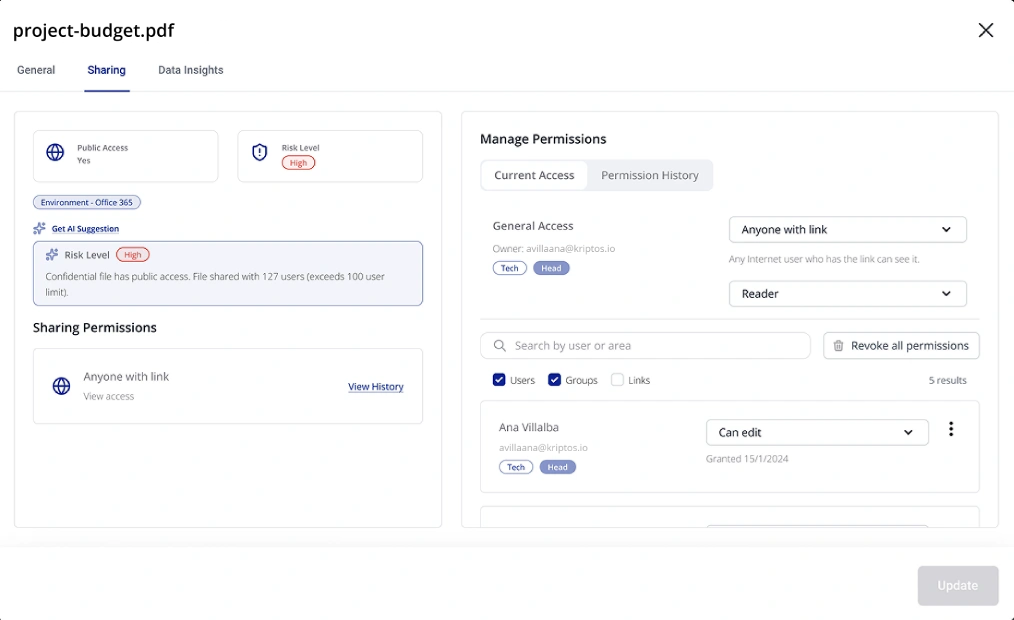Screen dimensions: 1014x620
Task: Open the Can edit dropdown for Ana Villalba
Action: click(816, 431)
